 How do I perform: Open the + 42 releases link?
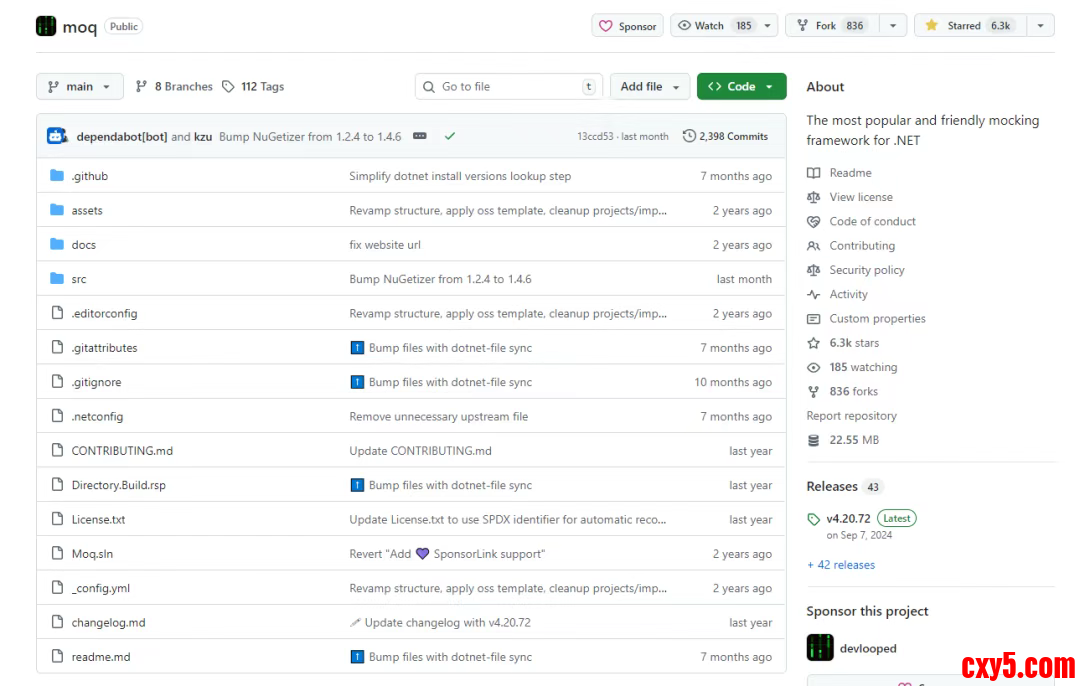(841, 565)
